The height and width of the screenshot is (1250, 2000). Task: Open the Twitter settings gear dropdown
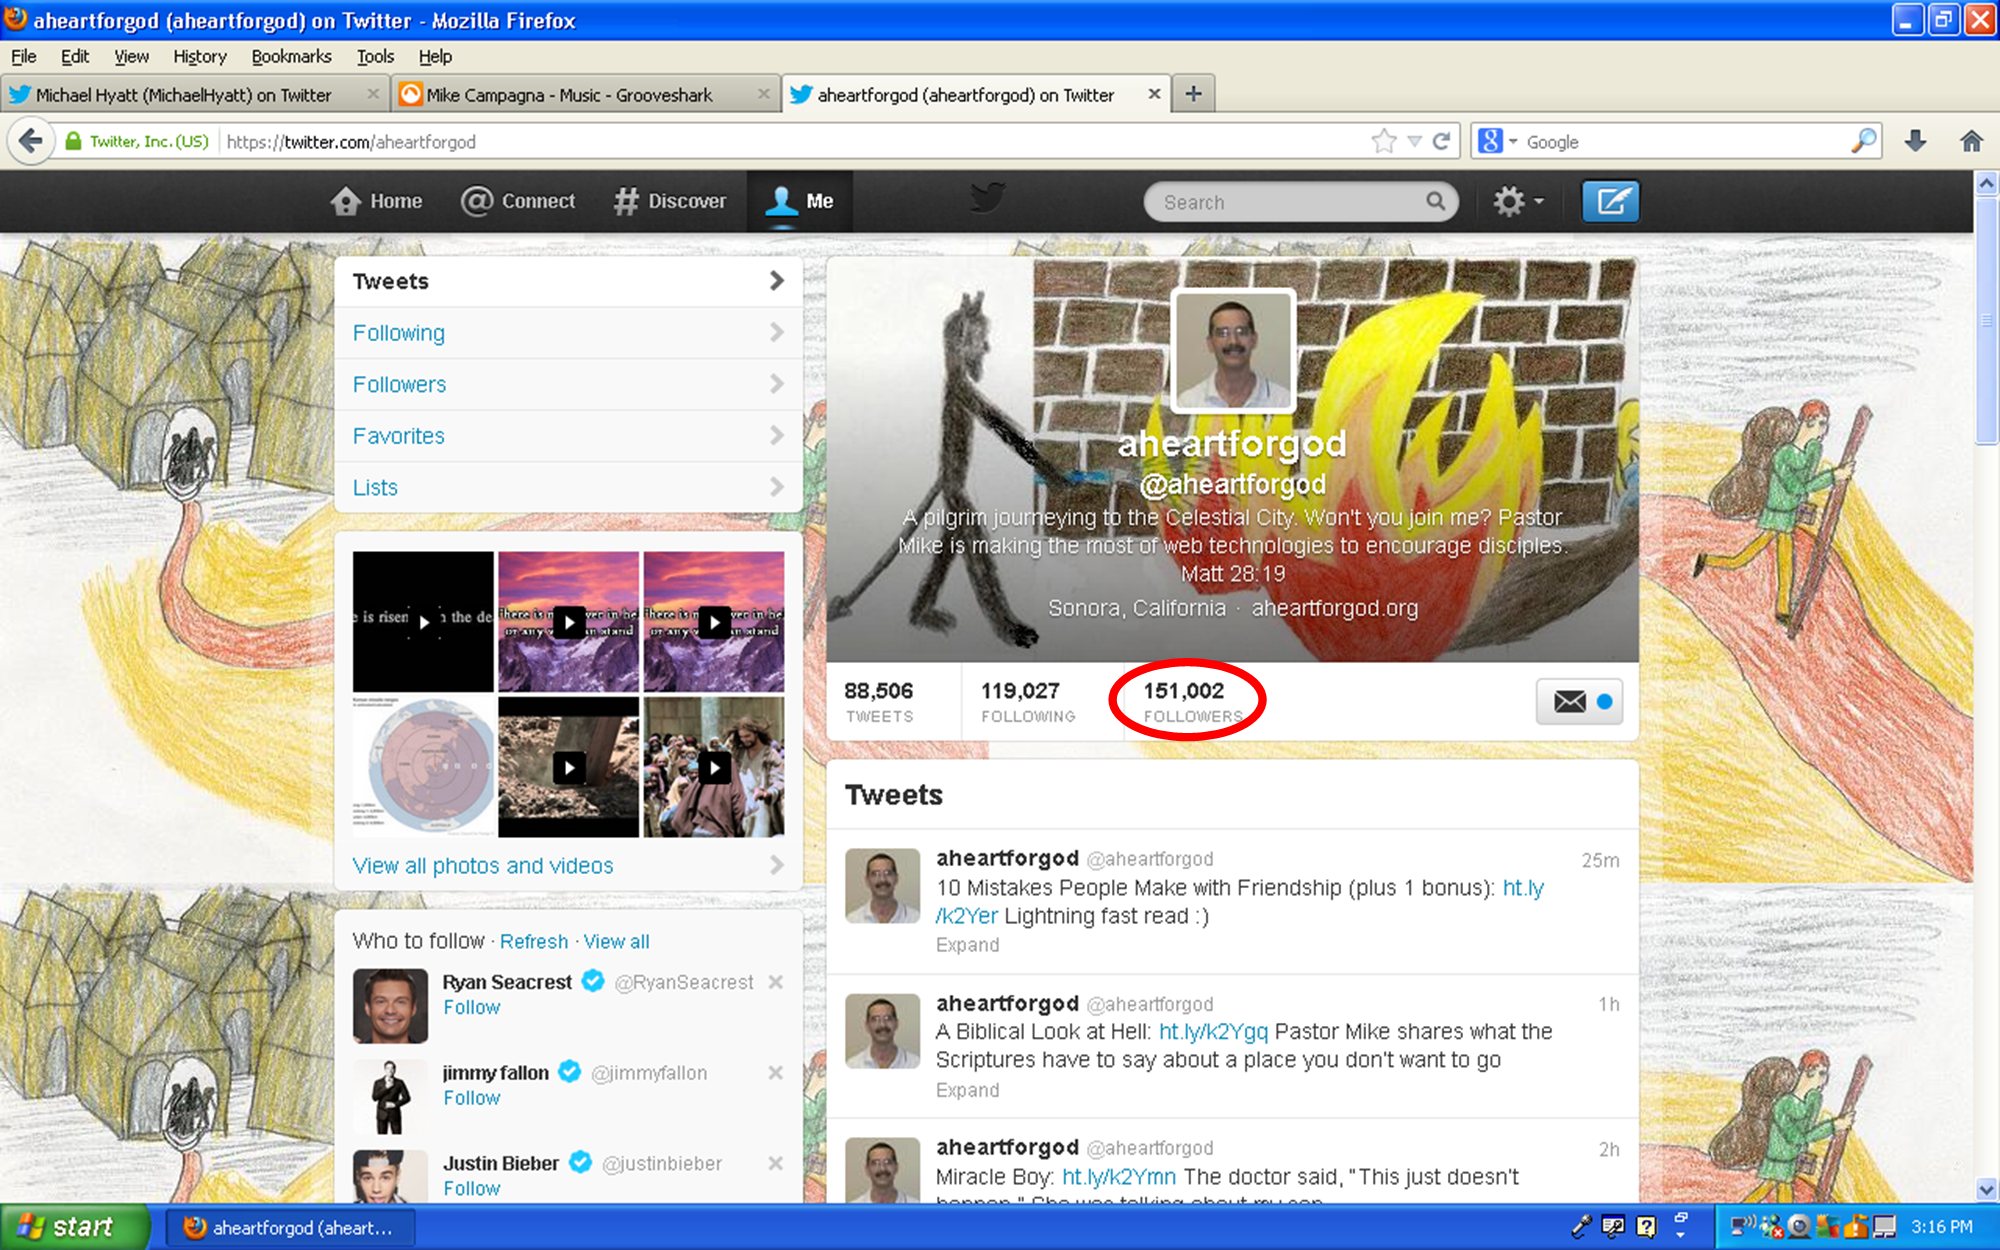pyautogui.click(x=1518, y=201)
